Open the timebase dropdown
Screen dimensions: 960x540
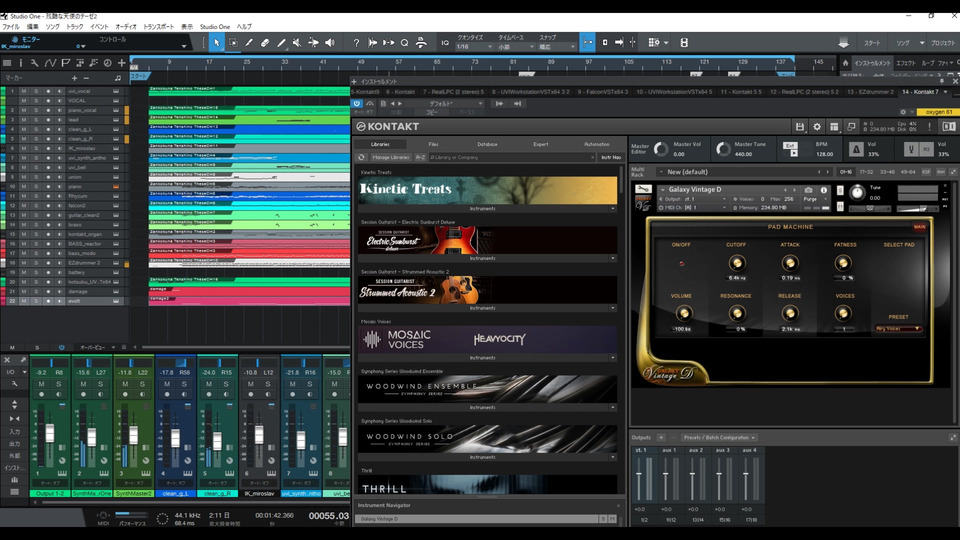click(515, 47)
